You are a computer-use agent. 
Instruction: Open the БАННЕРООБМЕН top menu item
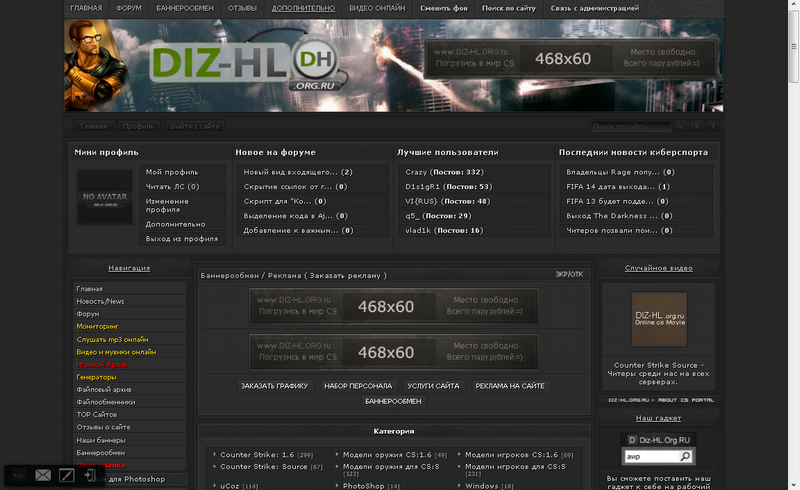click(185, 8)
